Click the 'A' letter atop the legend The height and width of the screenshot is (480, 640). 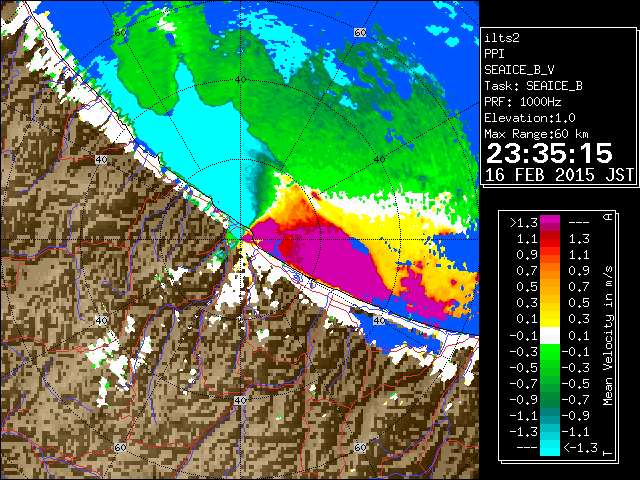click(x=608, y=217)
